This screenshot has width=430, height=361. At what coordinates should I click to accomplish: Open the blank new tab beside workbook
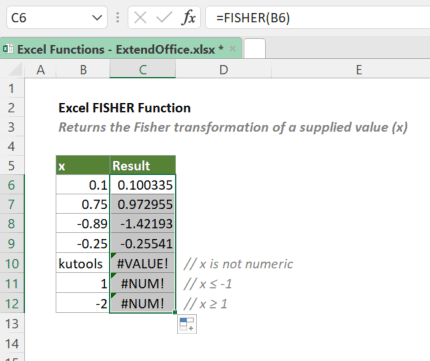click(255, 49)
